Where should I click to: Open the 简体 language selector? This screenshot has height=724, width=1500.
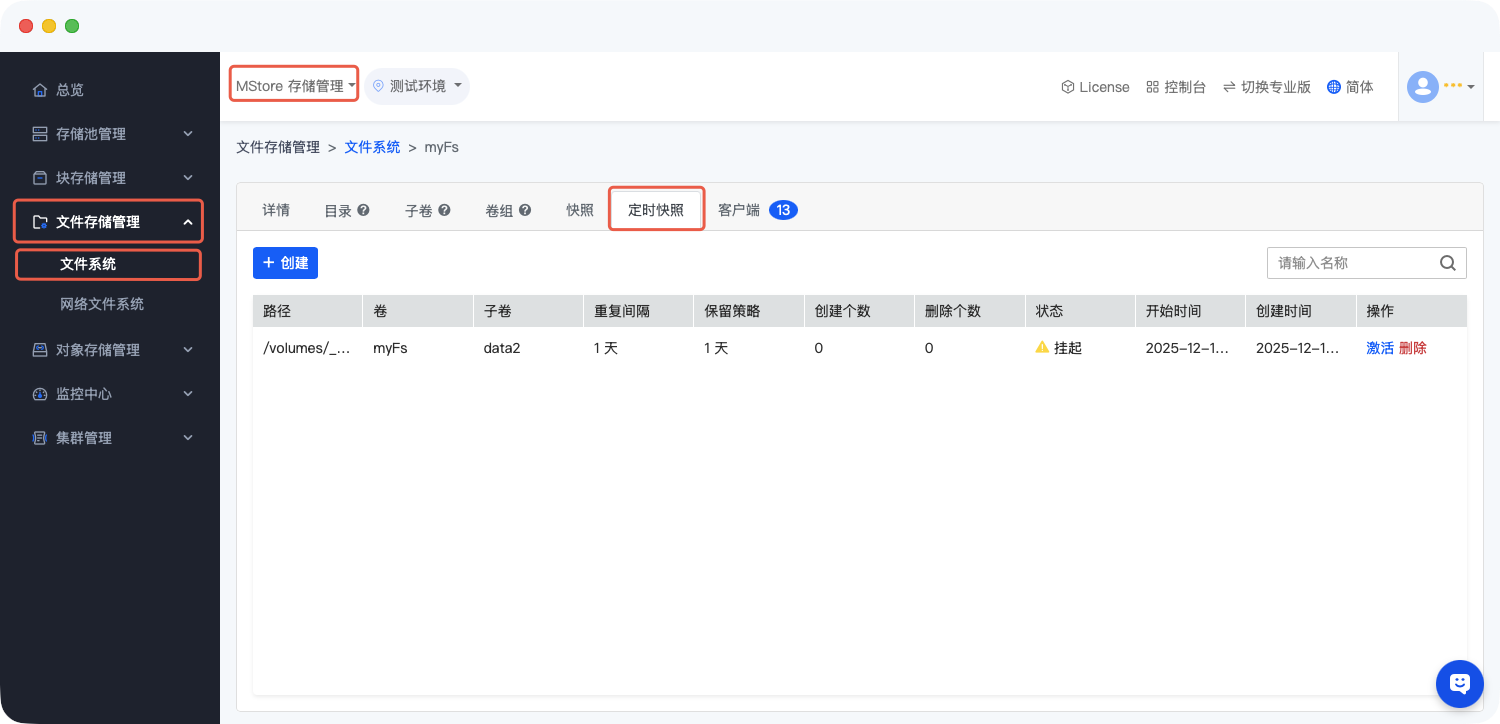[x=1350, y=87]
